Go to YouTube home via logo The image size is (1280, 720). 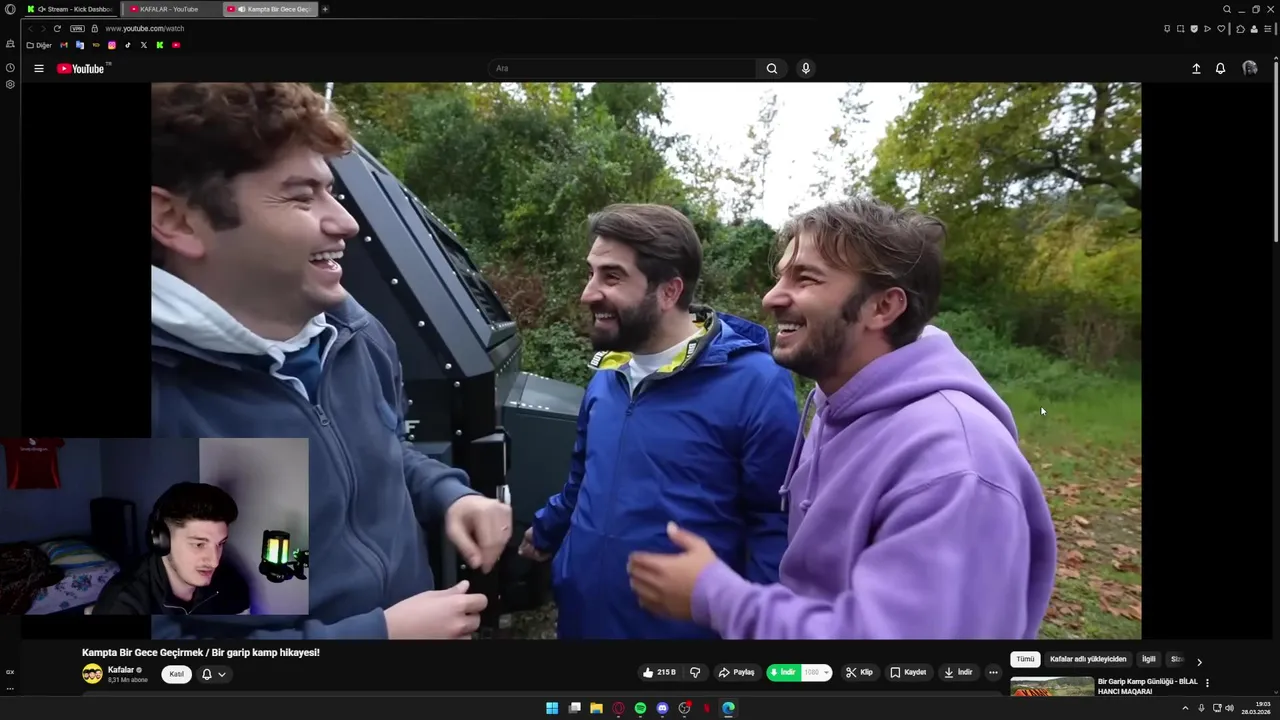pos(81,68)
